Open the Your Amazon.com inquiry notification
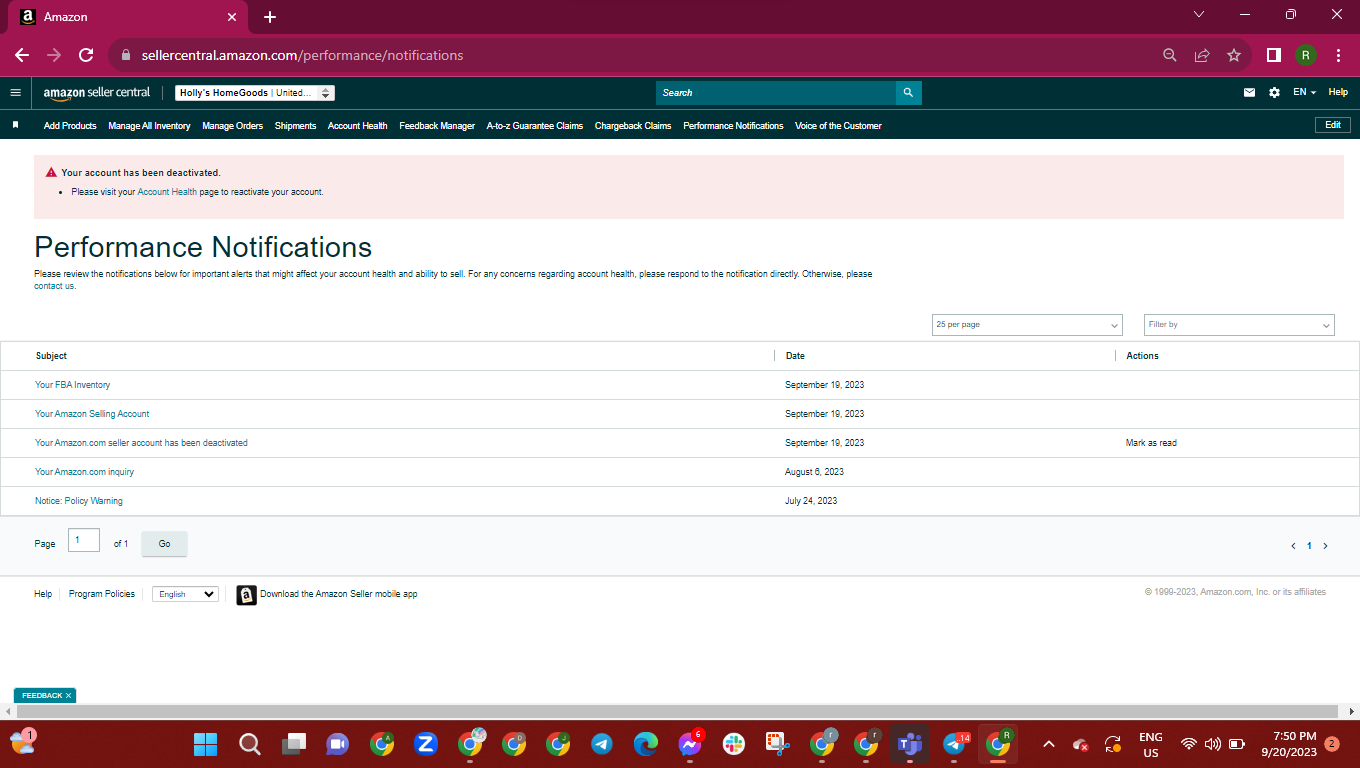Screen dimensions: 1360x768 [x=84, y=472]
